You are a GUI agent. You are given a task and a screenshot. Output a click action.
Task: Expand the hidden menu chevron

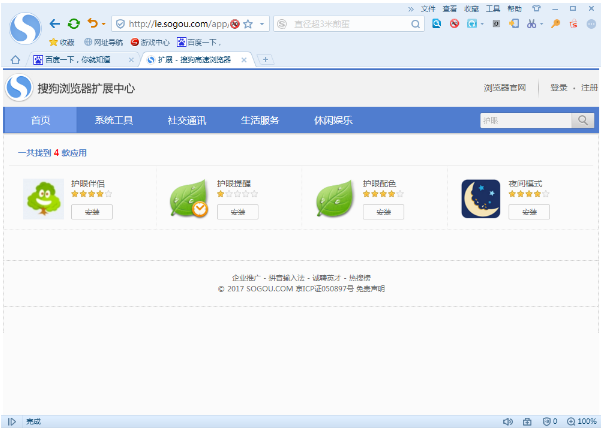pos(411,8)
